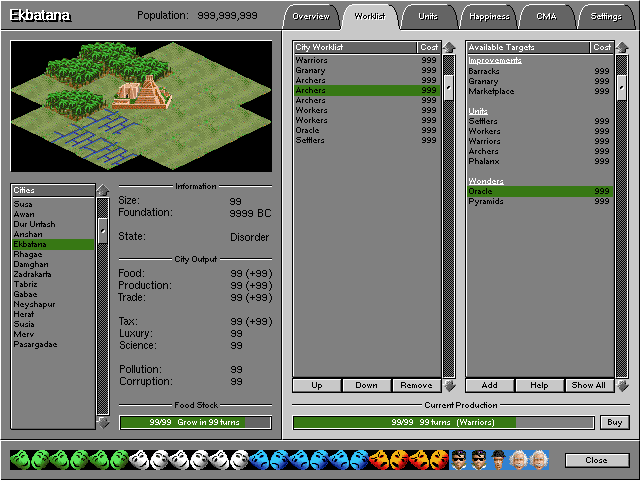640x480 pixels.
Task: Select Rhagae in the Cities list
Action: tap(53, 254)
